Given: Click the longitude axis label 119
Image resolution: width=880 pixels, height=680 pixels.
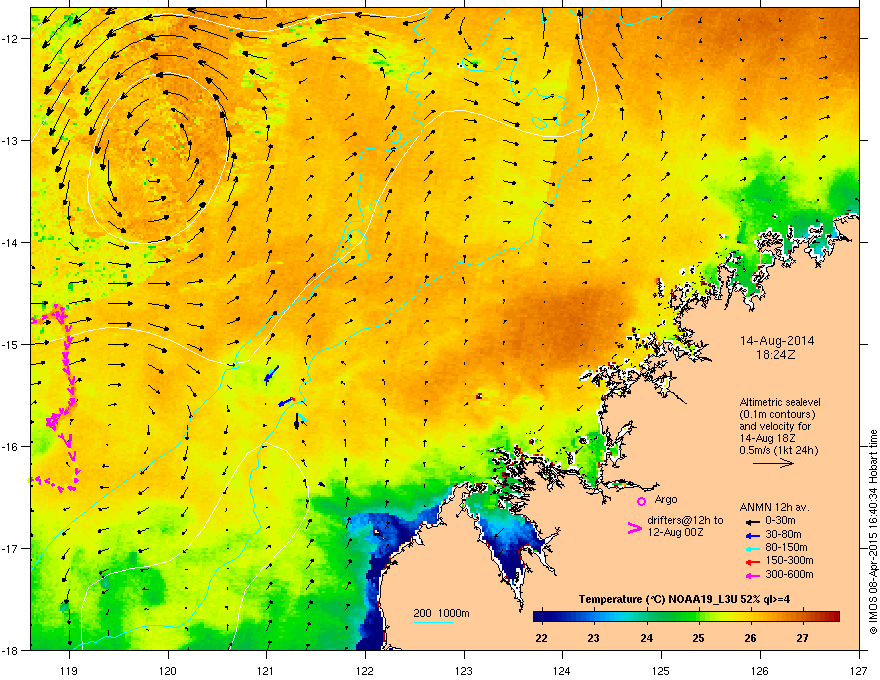Looking at the screenshot, I should coord(69,670).
